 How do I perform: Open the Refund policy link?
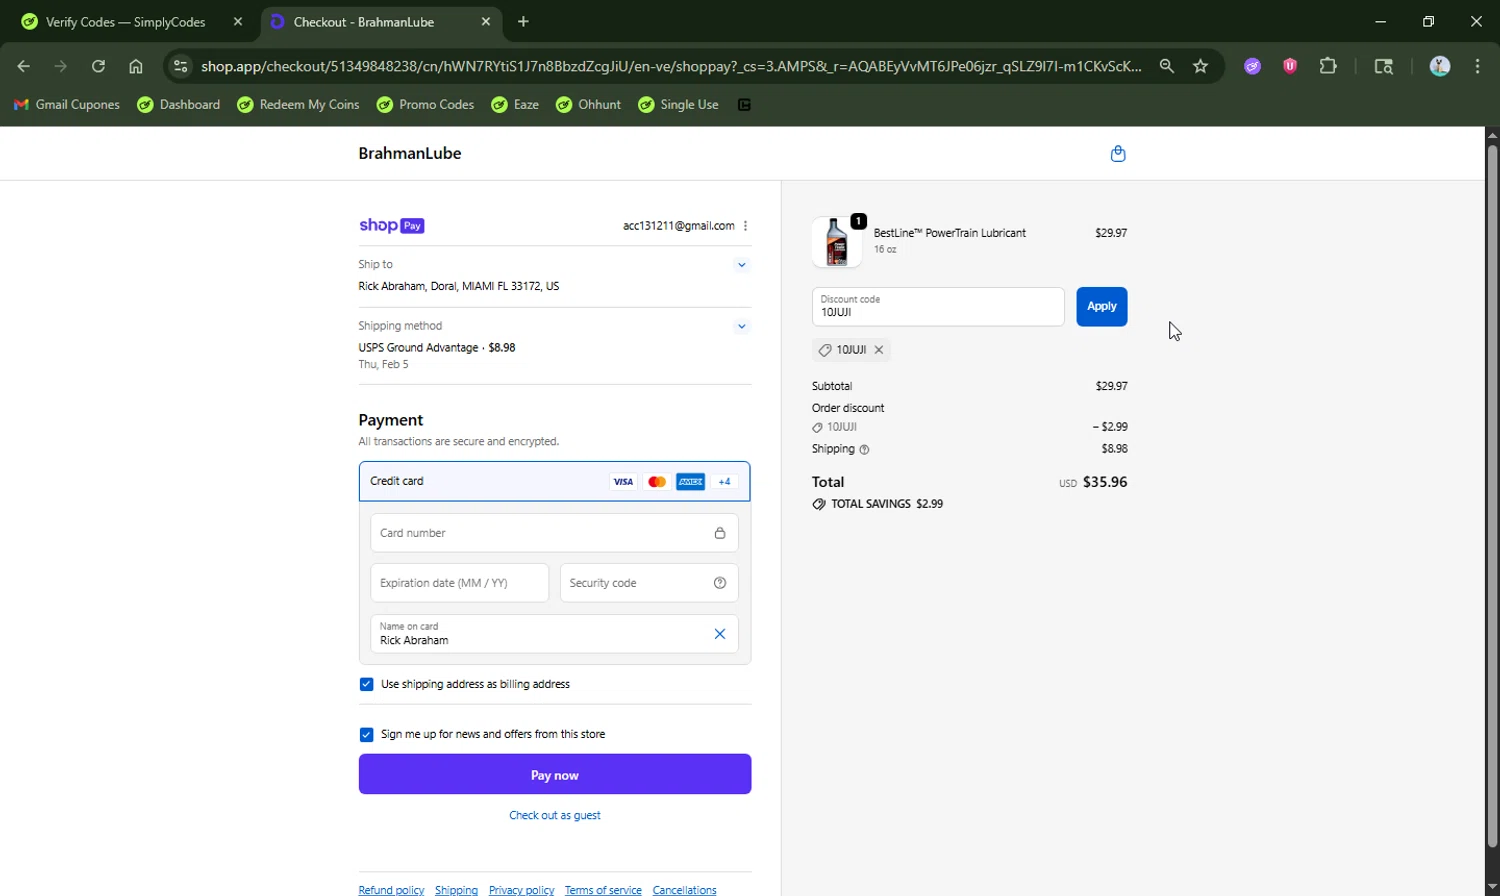point(391,890)
